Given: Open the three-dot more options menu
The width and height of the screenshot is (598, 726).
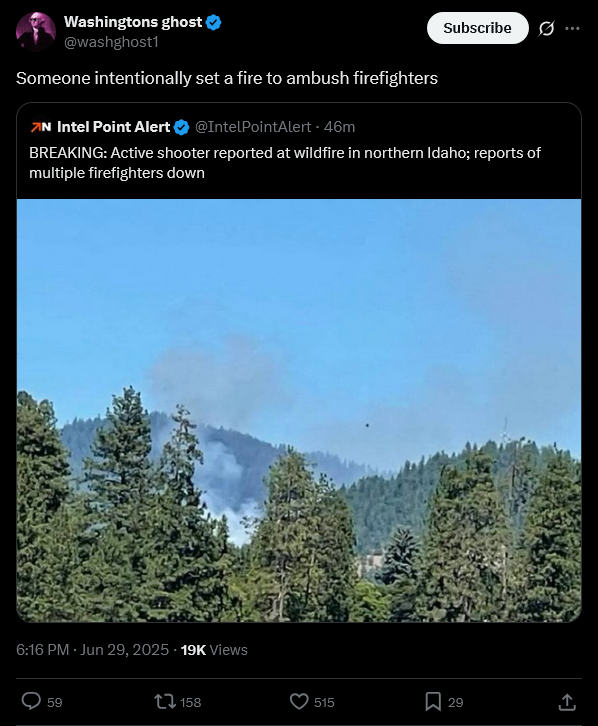Looking at the screenshot, I should [x=572, y=29].
